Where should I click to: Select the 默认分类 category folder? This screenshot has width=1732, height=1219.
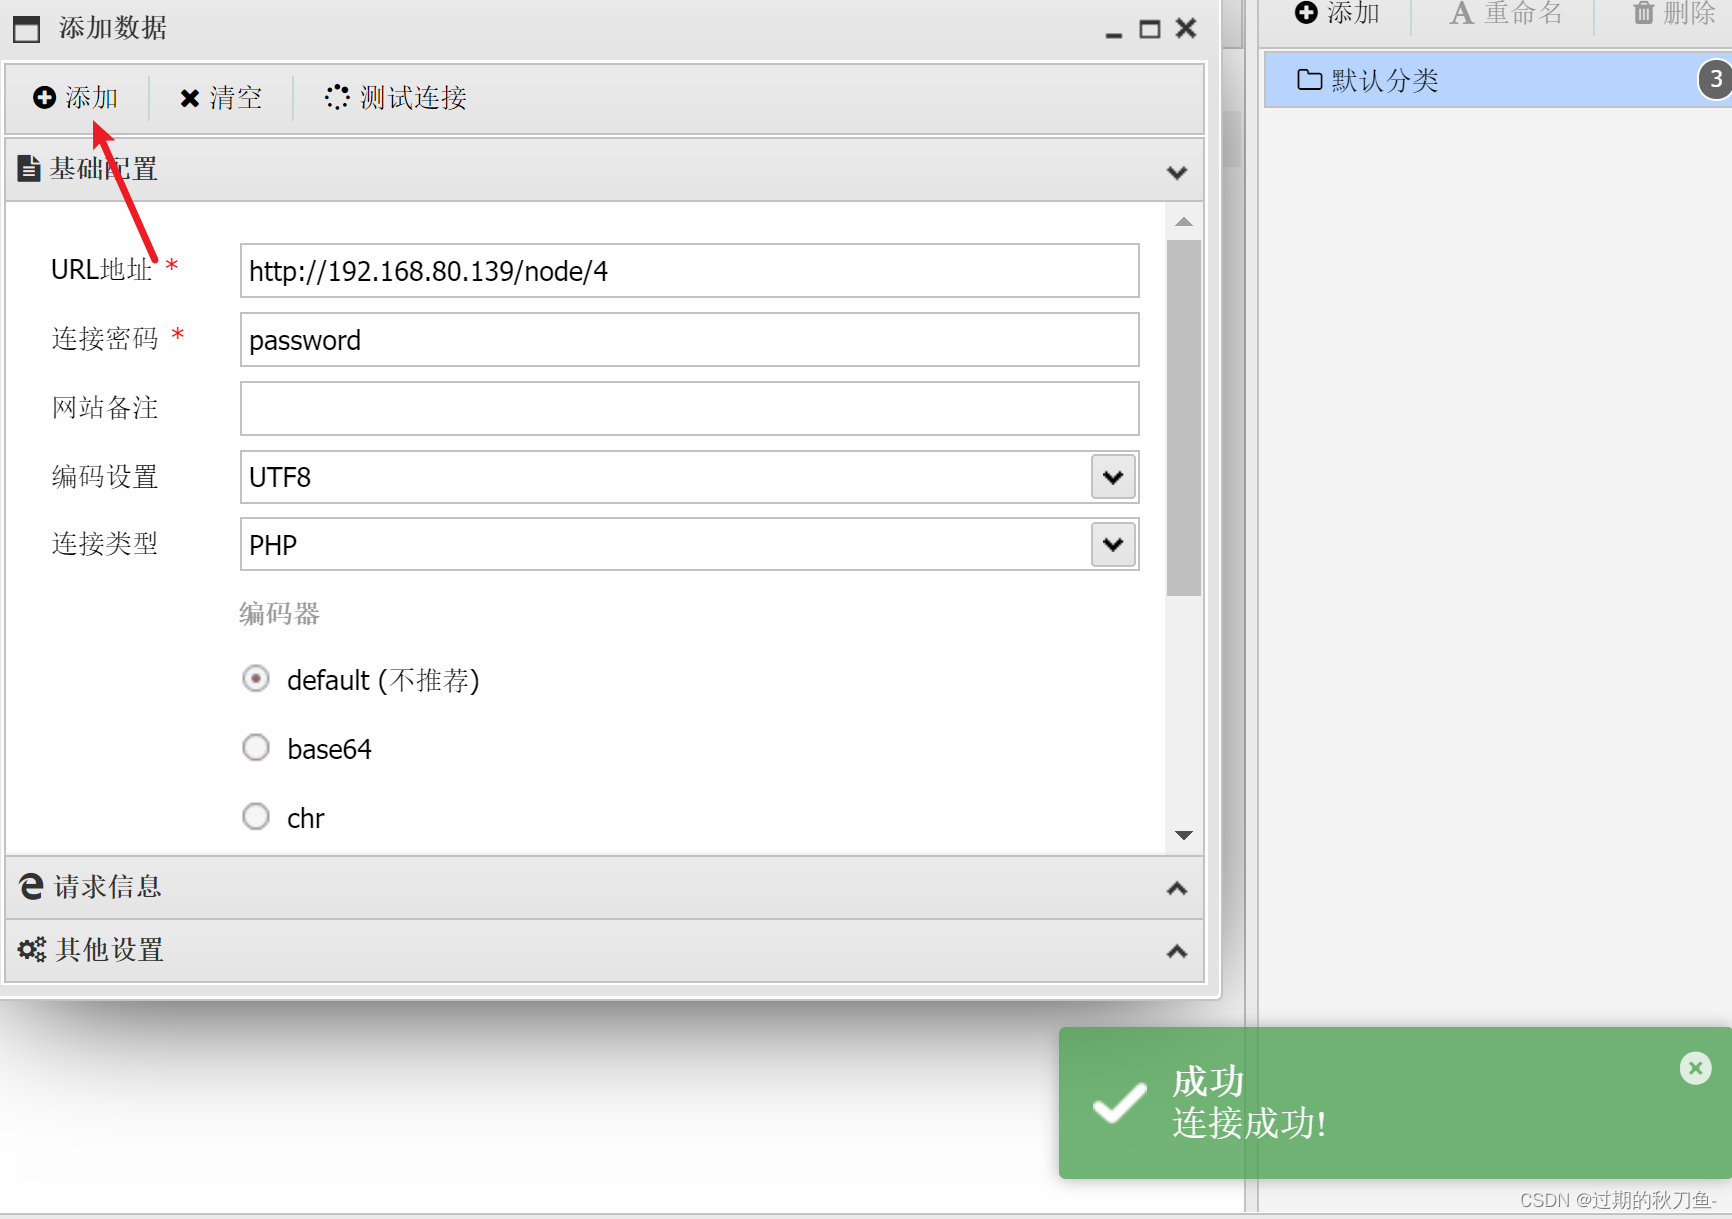tap(1498, 80)
